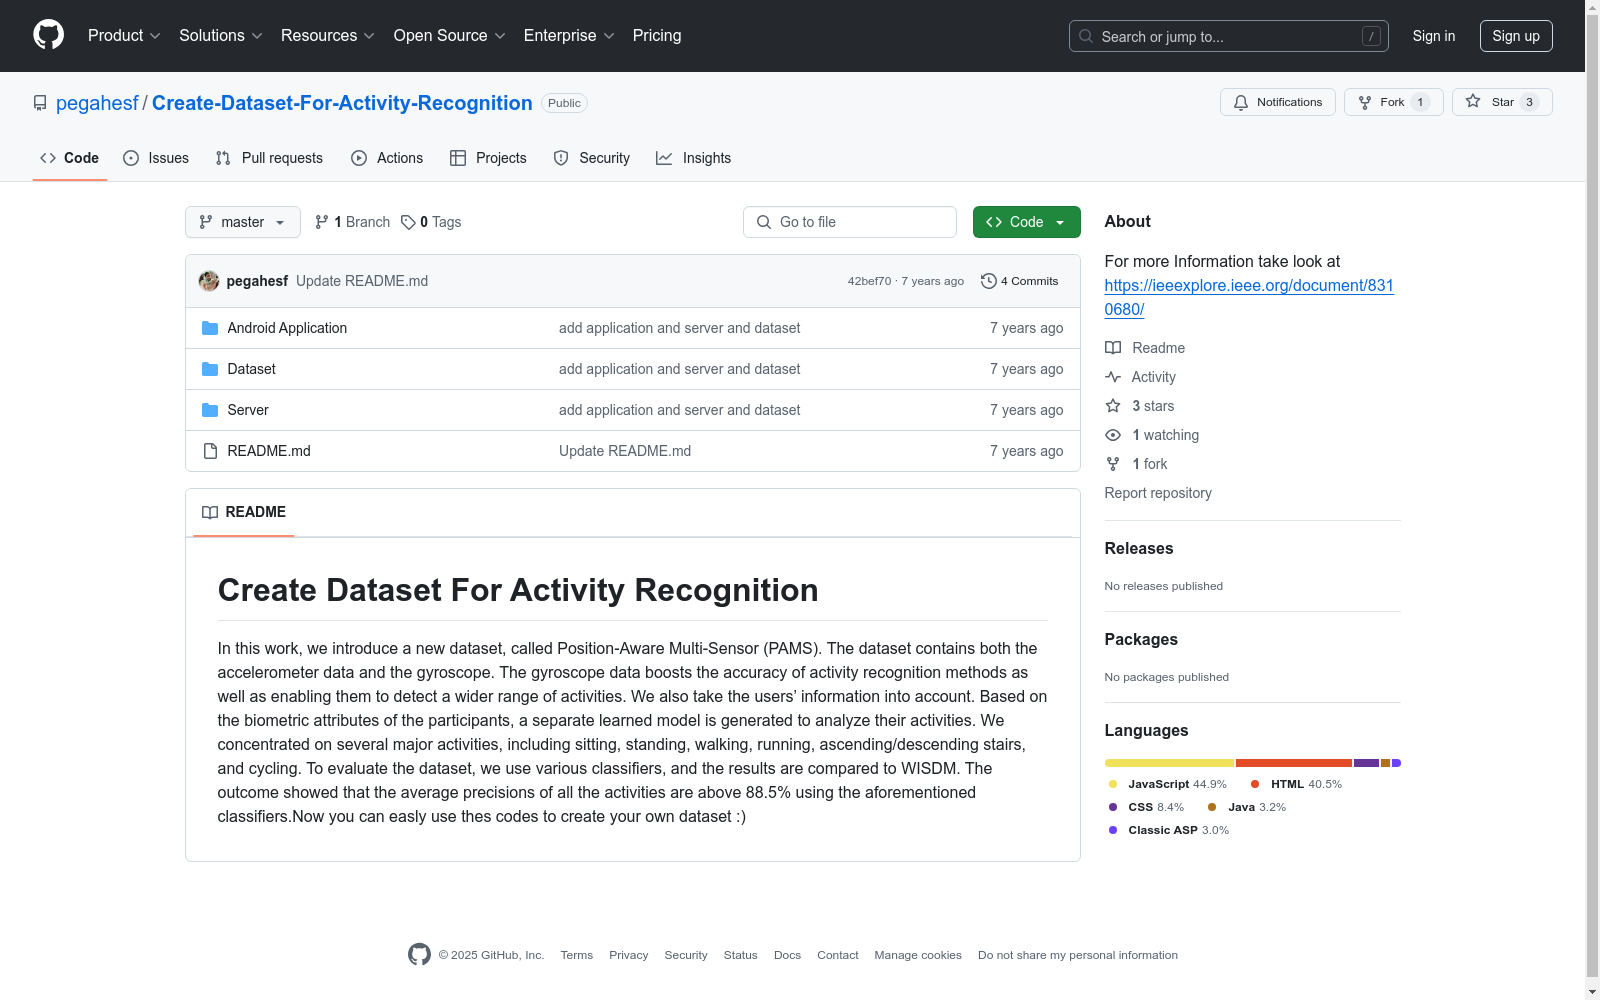Click the Manage cookies footer link

pyautogui.click(x=918, y=955)
